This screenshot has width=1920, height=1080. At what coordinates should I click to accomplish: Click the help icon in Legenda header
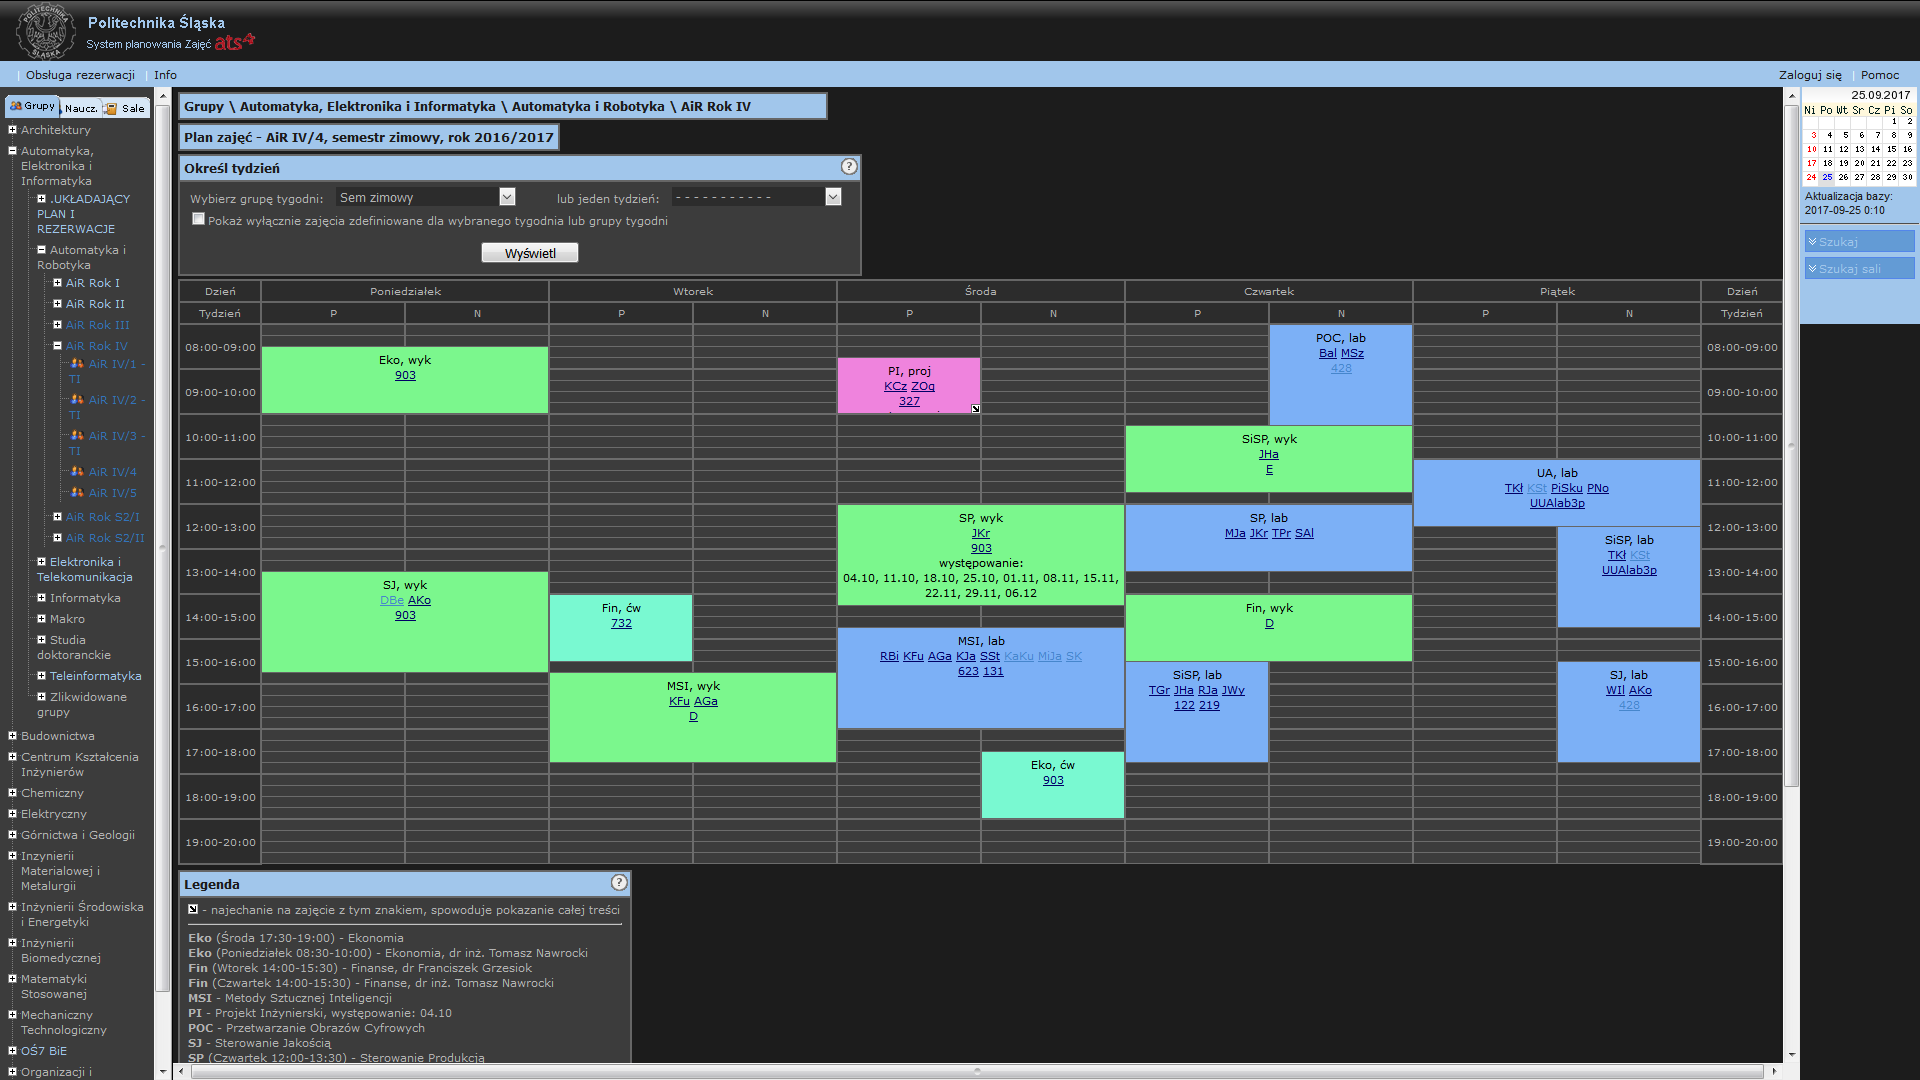619,883
